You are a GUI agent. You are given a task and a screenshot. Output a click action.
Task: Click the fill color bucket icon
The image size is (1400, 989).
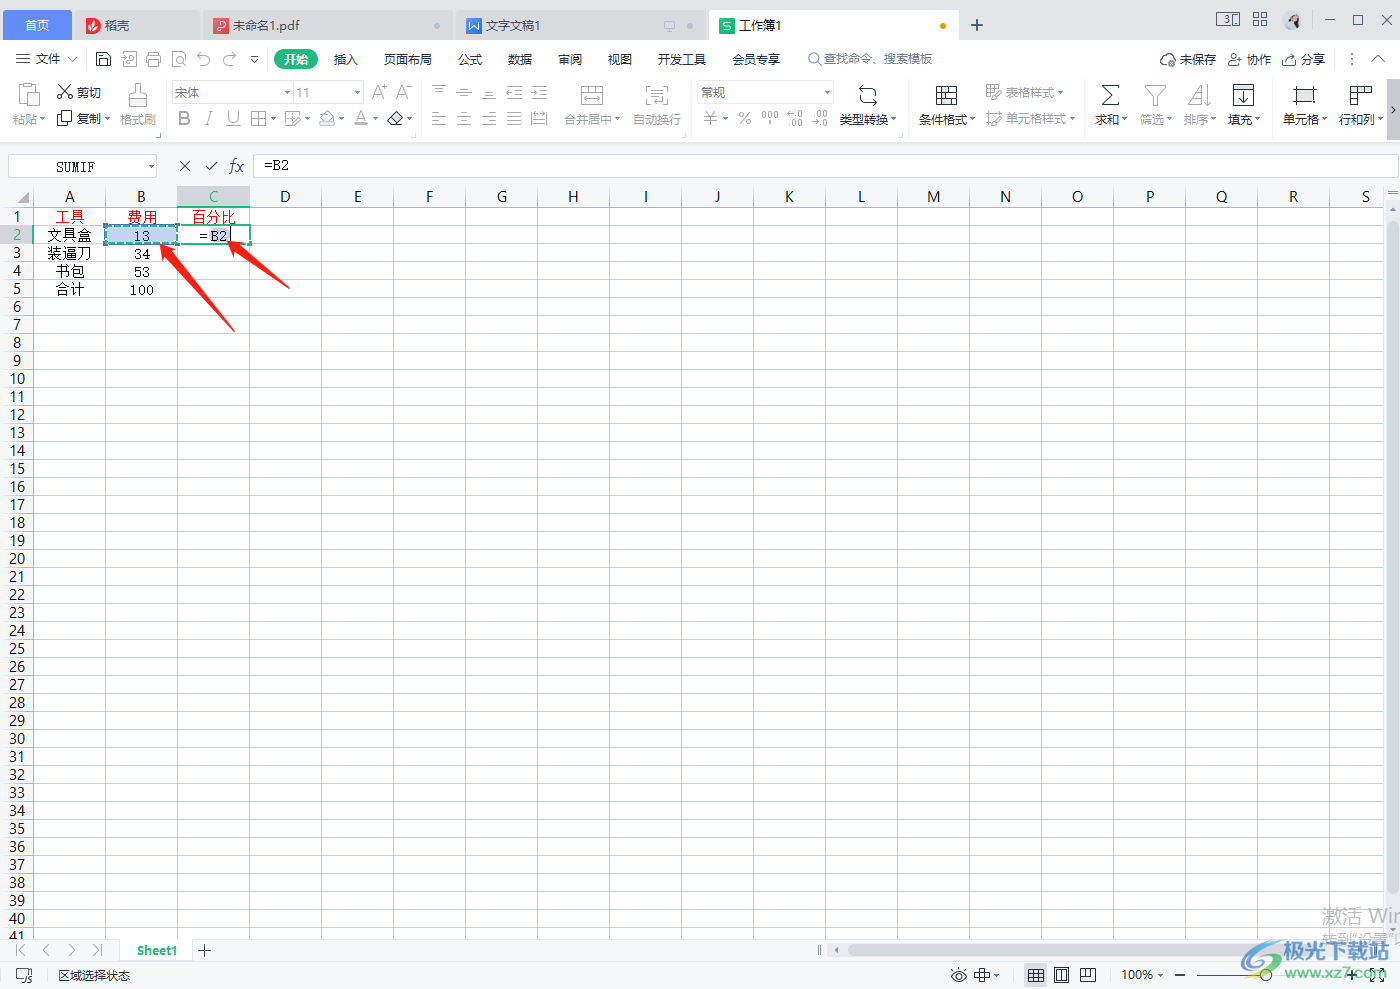326,119
